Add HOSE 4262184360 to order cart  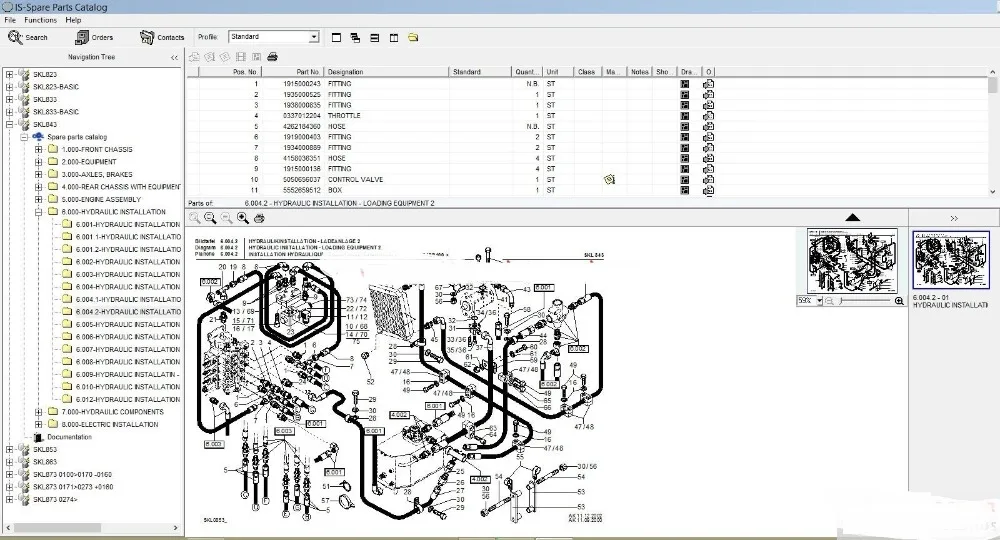coord(708,126)
